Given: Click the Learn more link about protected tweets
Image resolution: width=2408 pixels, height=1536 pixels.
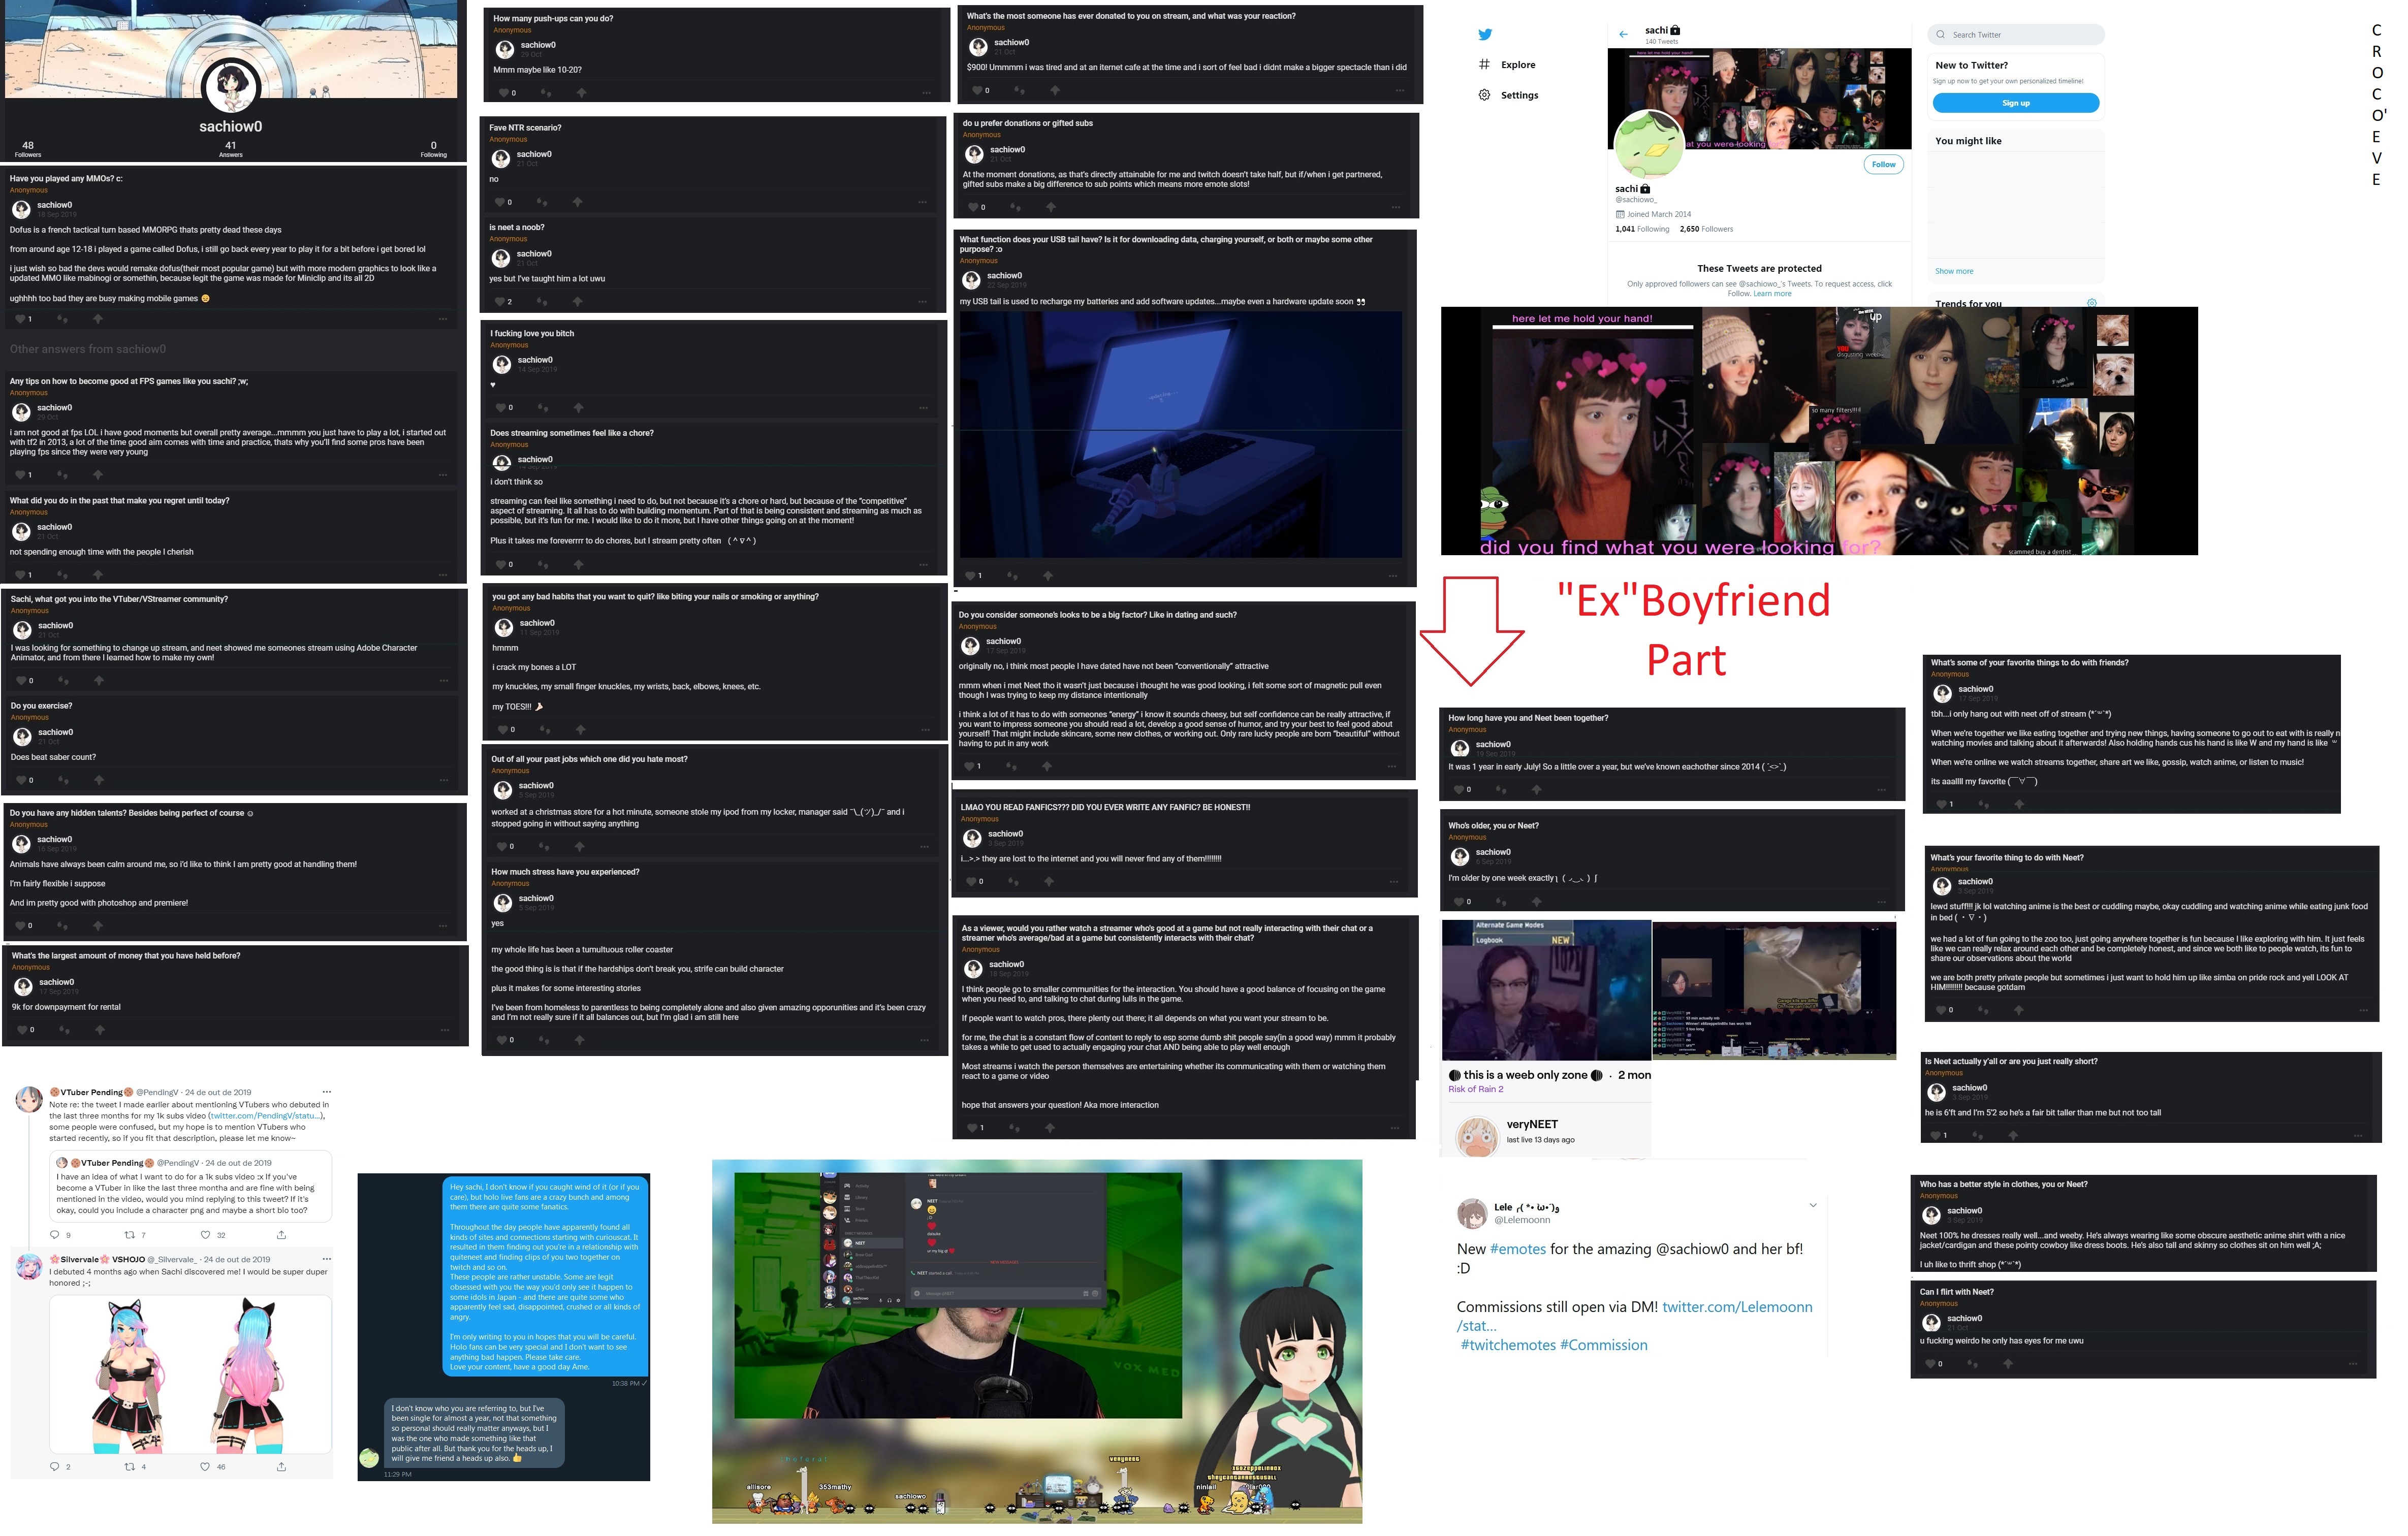Looking at the screenshot, I should point(1772,294).
